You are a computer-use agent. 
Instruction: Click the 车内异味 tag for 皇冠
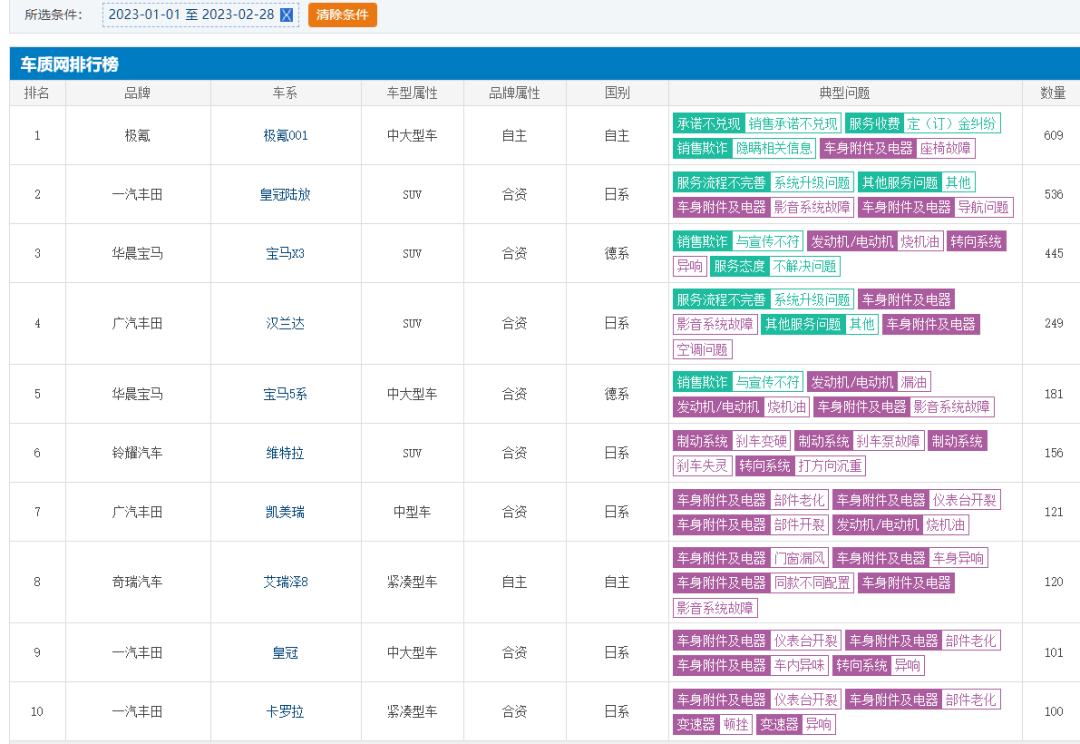click(799, 665)
